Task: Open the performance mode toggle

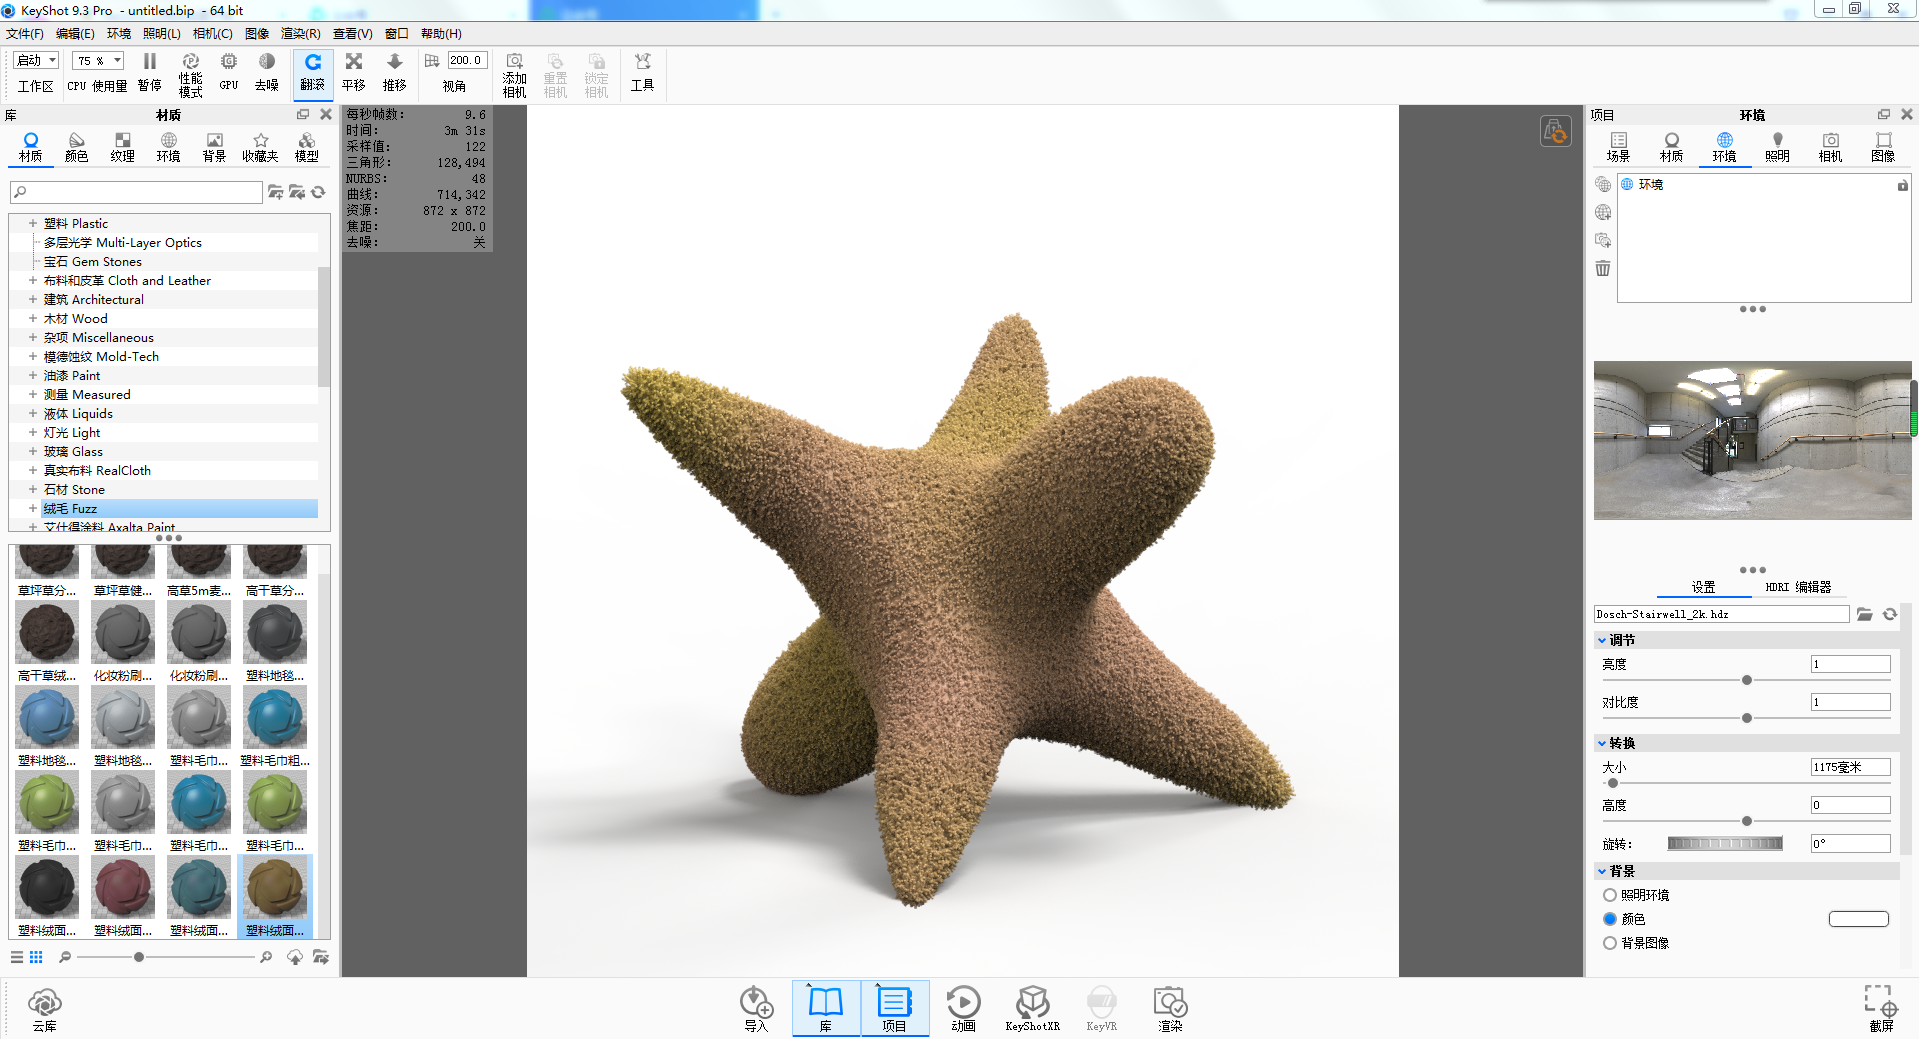Action: 190,73
